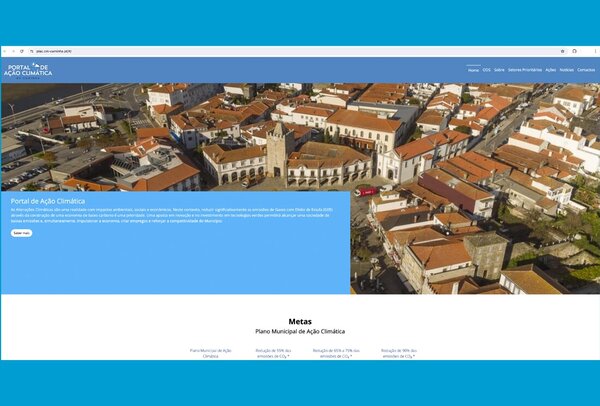600x406 pixels.
Task: Open the Notícias navigation item
Action: [567, 70]
